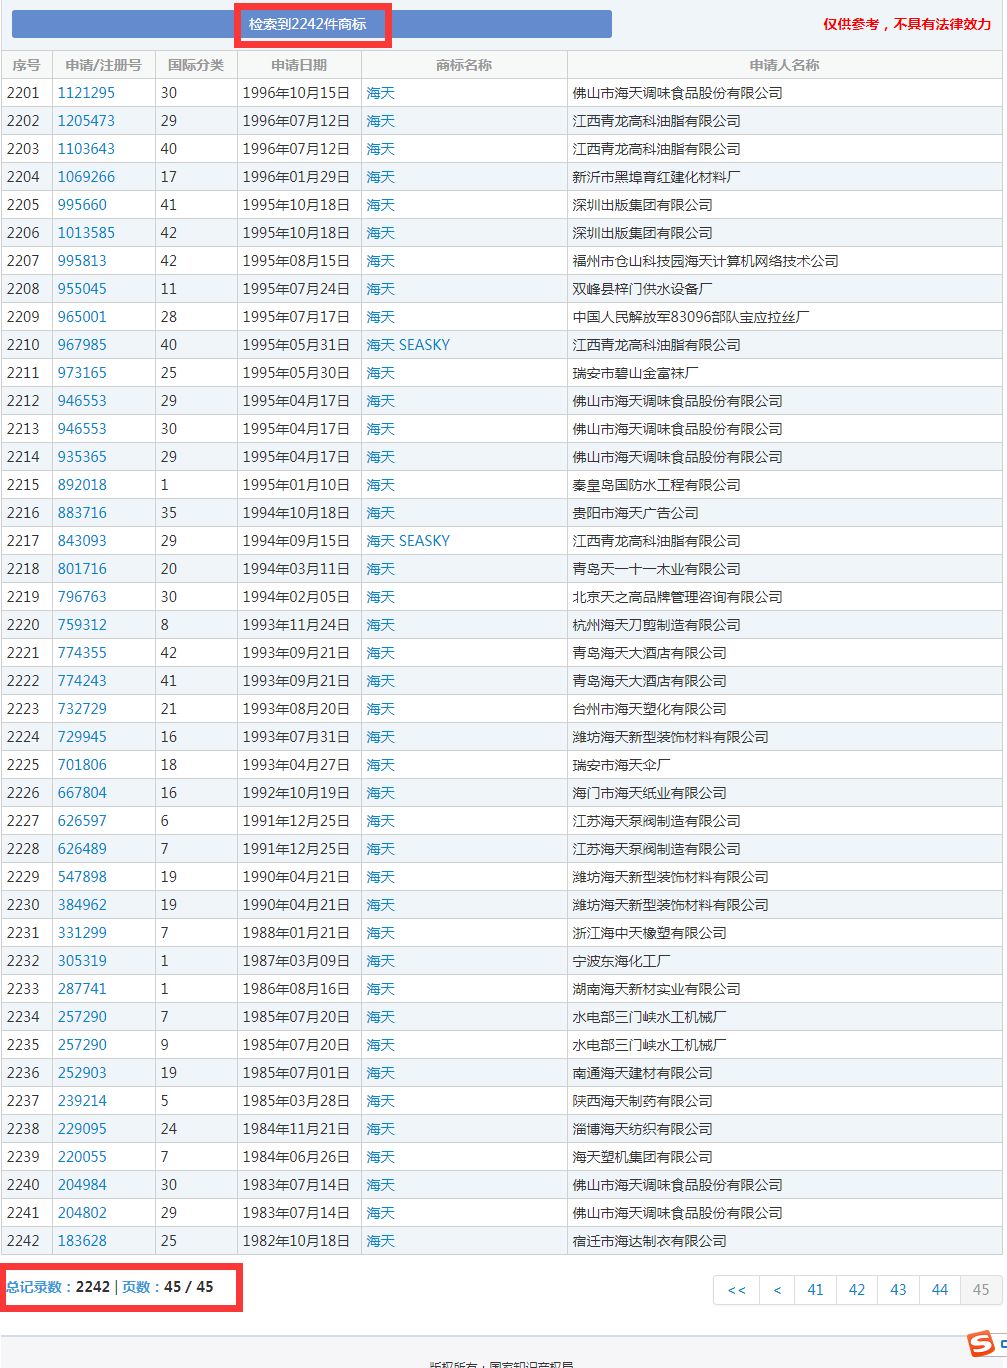The image size is (1007, 1368).
Task: Click the Sogou input icon at bottom right
Action: (x=982, y=1344)
